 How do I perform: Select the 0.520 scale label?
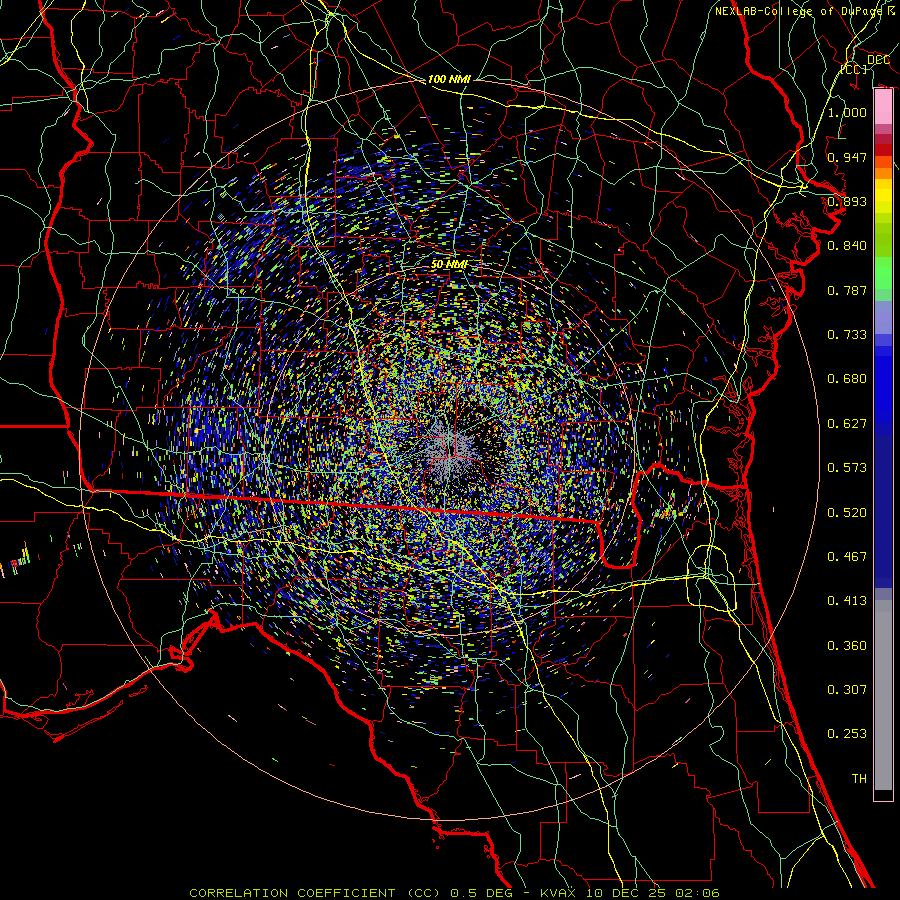[847, 512]
